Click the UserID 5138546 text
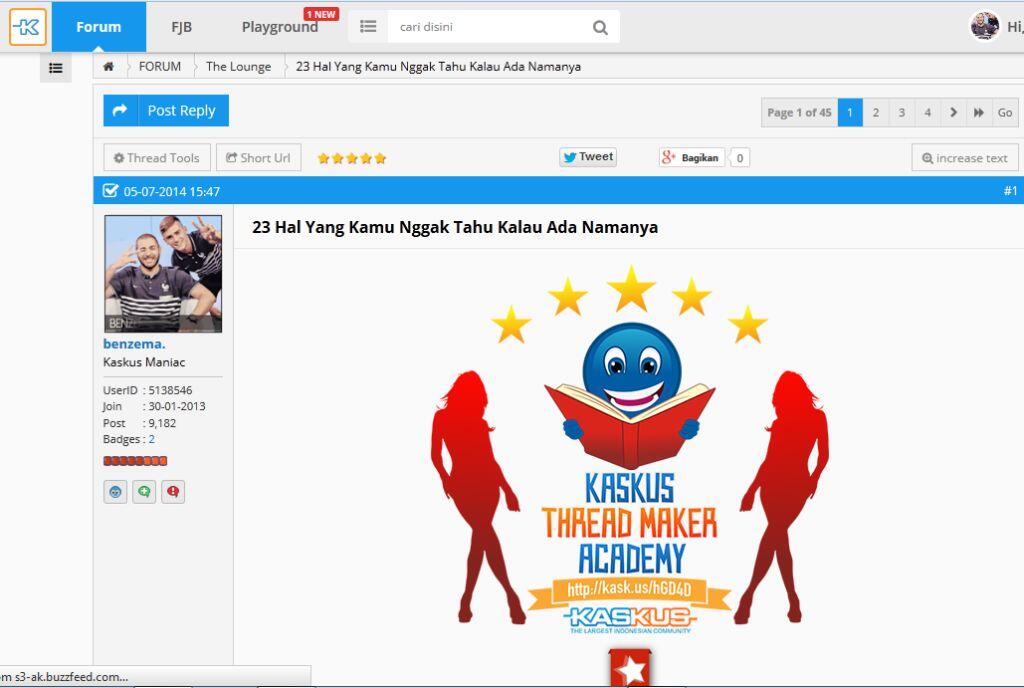1024x688 pixels. pos(148,390)
